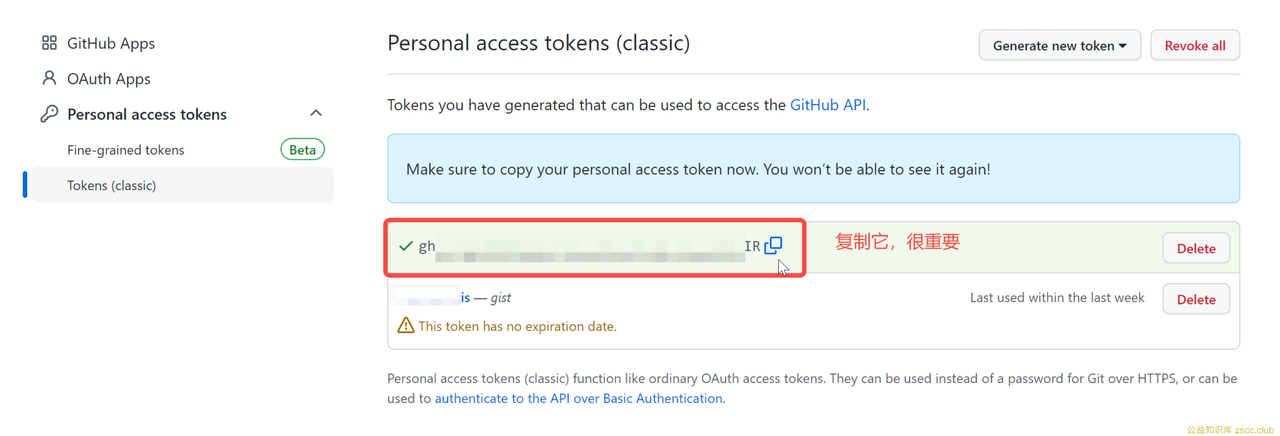Open the GitHub API link
This screenshot has width=1280, height=436.
tap(828, 104)
